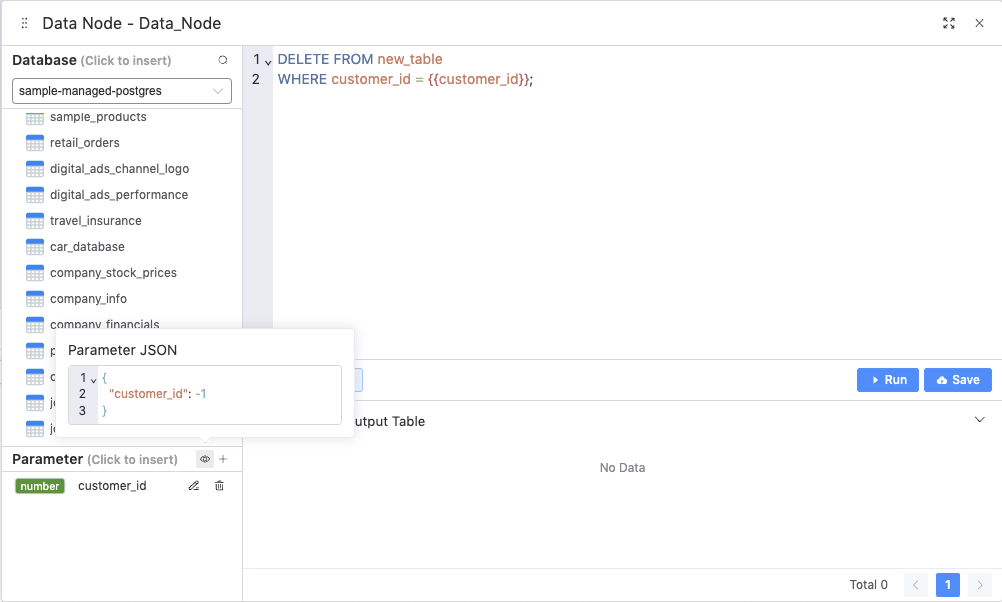
Task: Save the data node
Action: [x=957, y=380]
